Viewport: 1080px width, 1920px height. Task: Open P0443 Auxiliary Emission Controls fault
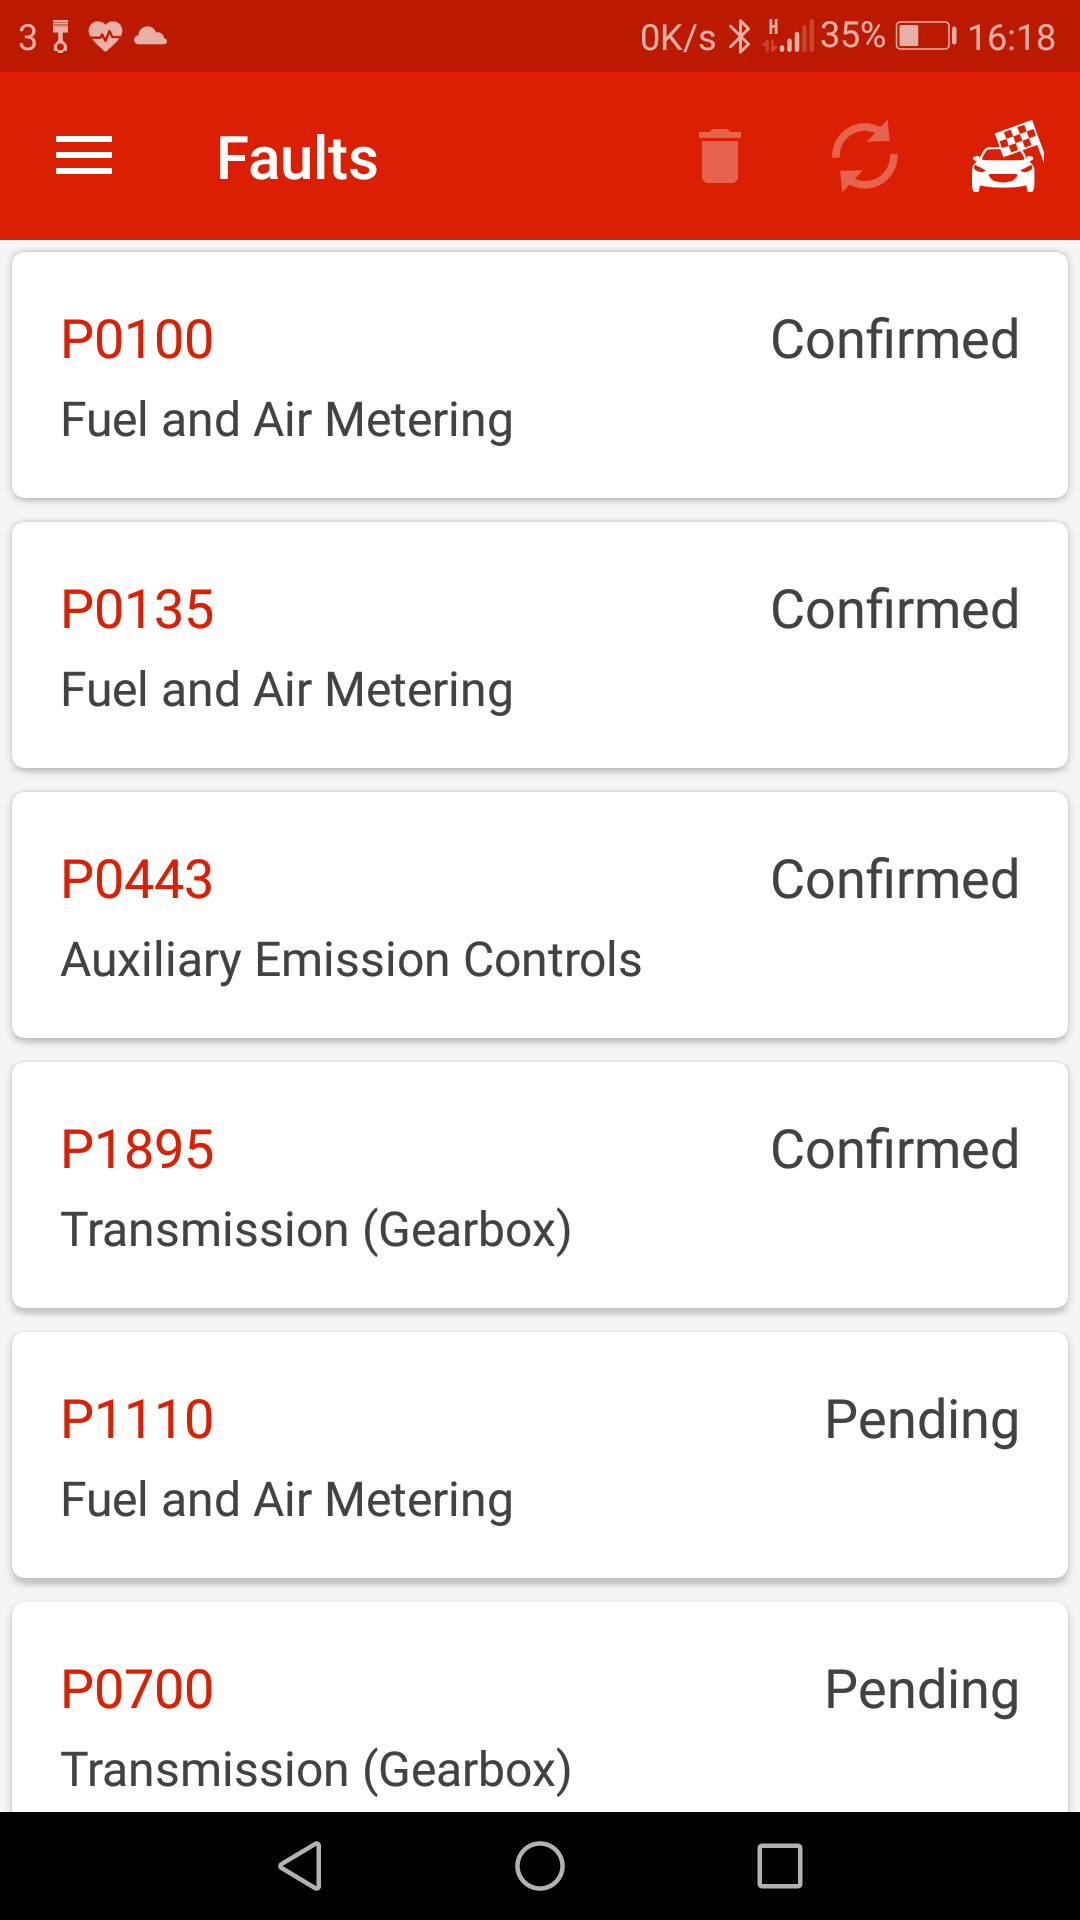pyautogui.click(x=540, y=915)
